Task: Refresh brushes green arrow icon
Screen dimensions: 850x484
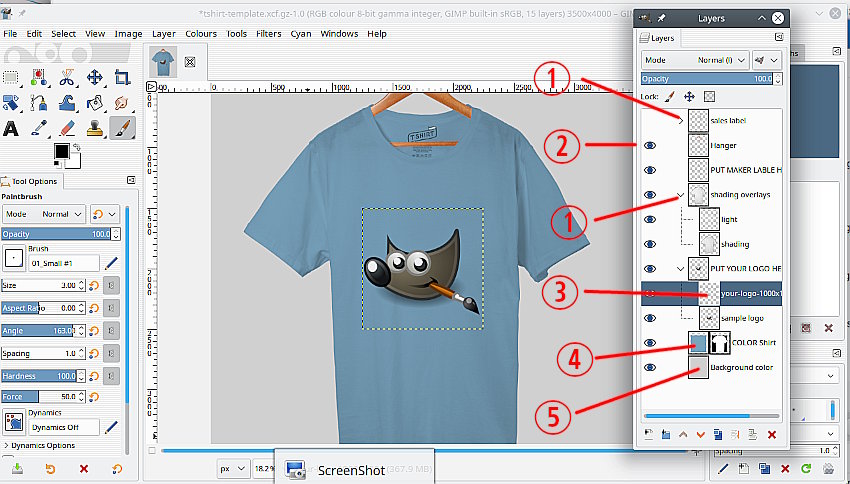Action: 806,468
